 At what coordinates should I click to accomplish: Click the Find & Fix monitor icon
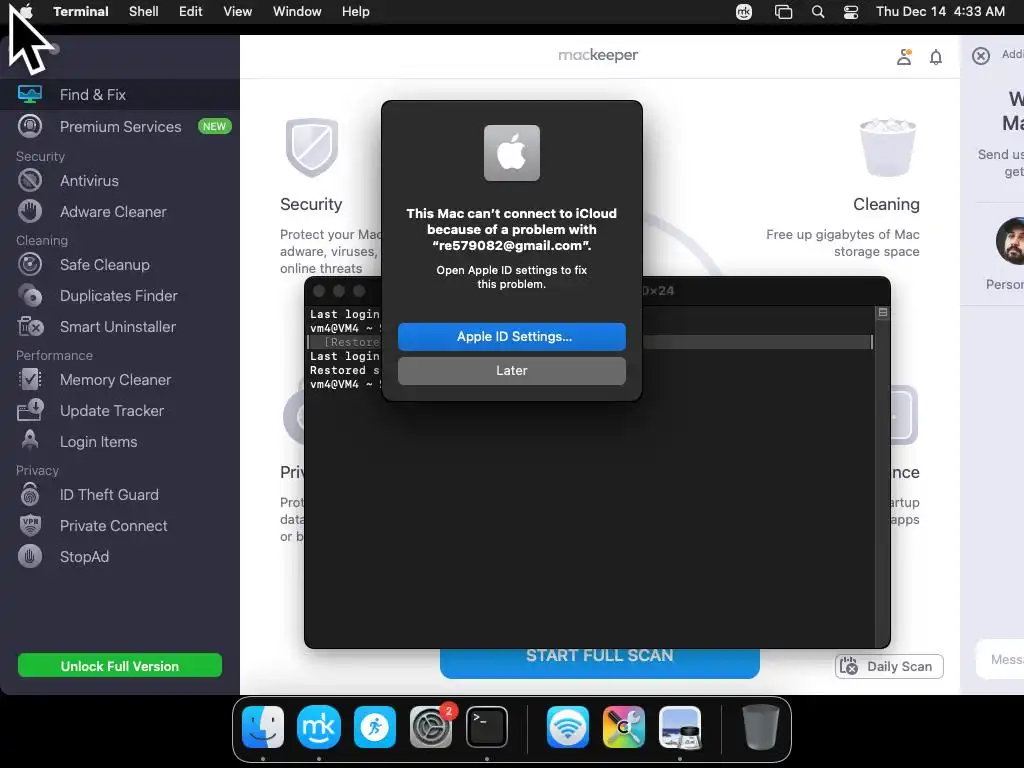coord(30,95)
